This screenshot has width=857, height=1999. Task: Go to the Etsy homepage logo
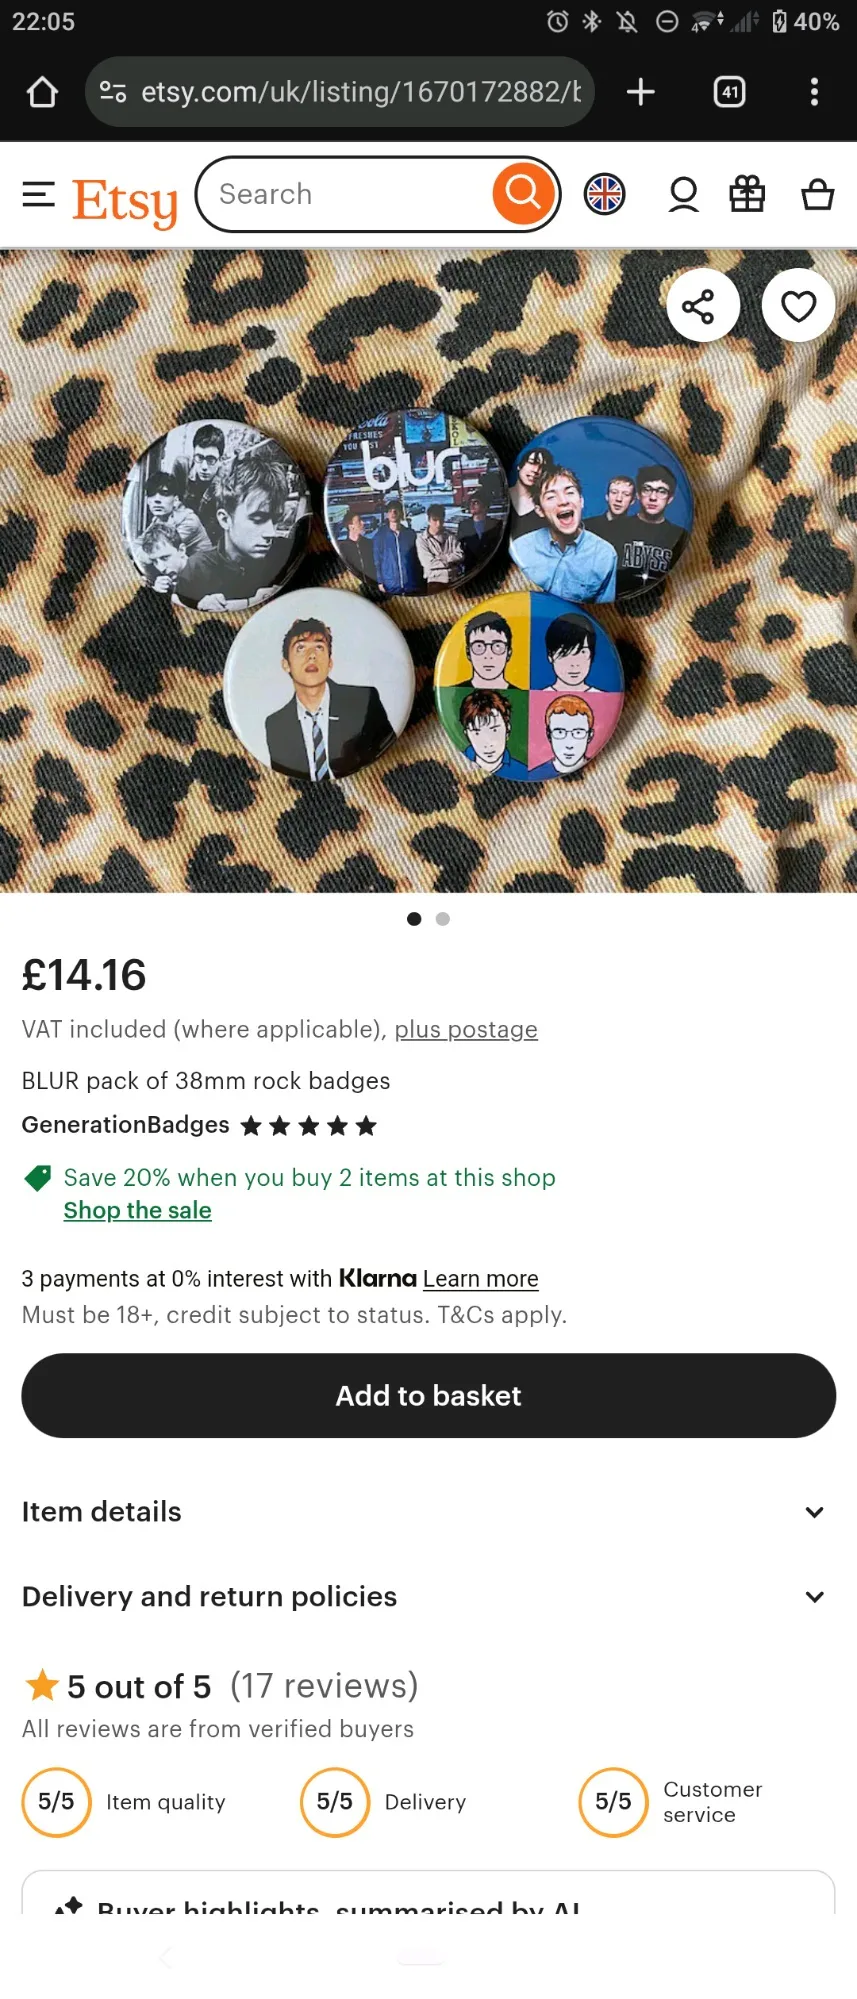(x=125, y=200)
